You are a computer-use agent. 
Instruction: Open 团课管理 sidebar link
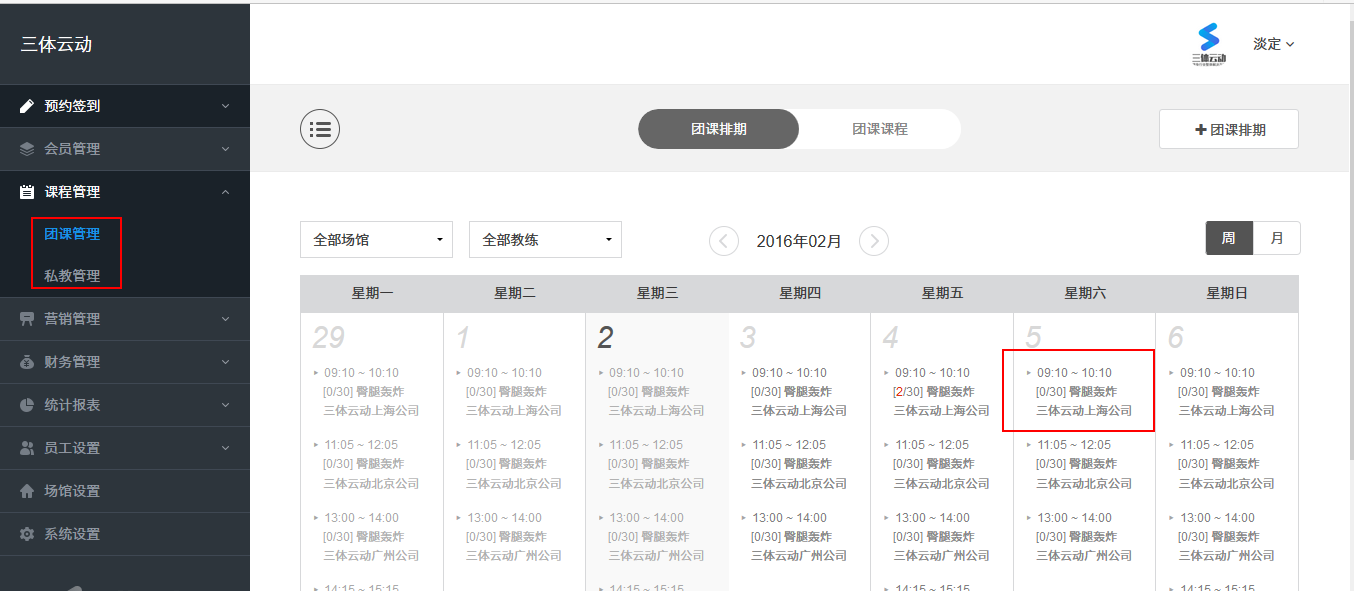(72, 233)
